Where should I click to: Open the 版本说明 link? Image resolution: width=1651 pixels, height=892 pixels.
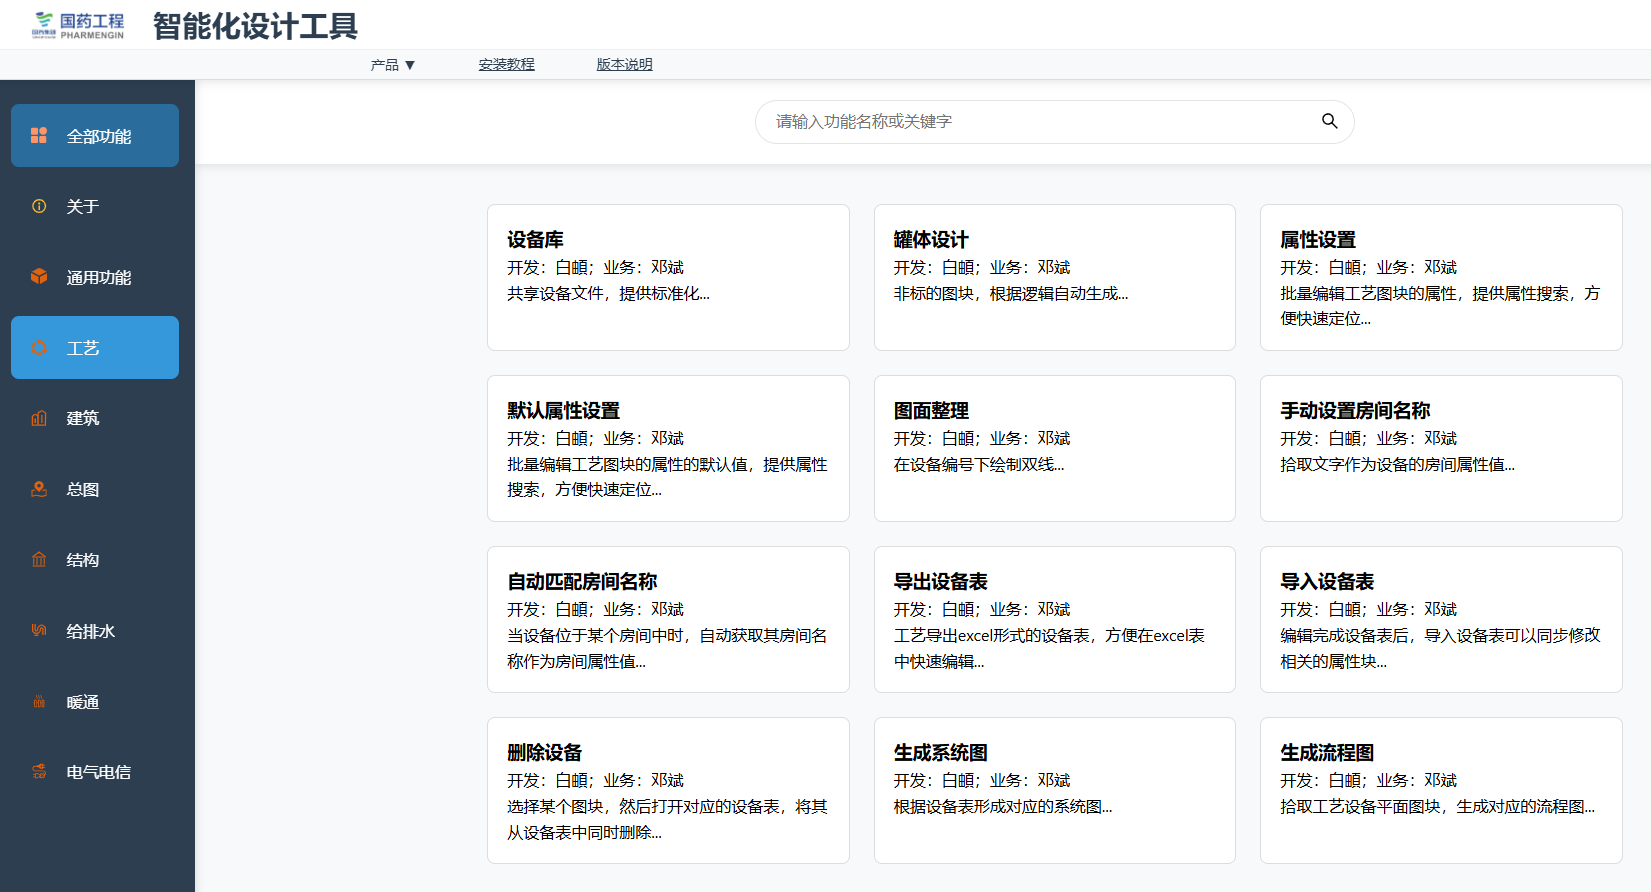[624, 65]
